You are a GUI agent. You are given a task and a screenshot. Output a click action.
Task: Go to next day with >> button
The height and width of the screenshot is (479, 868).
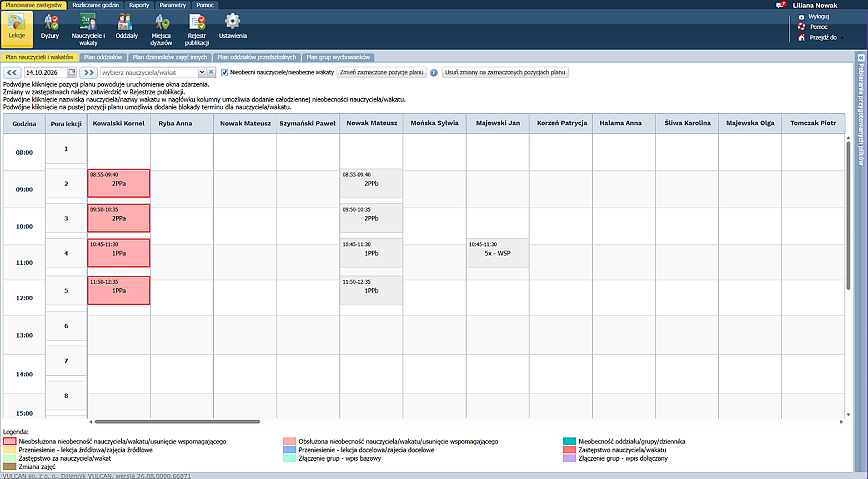pyautogui.click(x=88, y=73)
